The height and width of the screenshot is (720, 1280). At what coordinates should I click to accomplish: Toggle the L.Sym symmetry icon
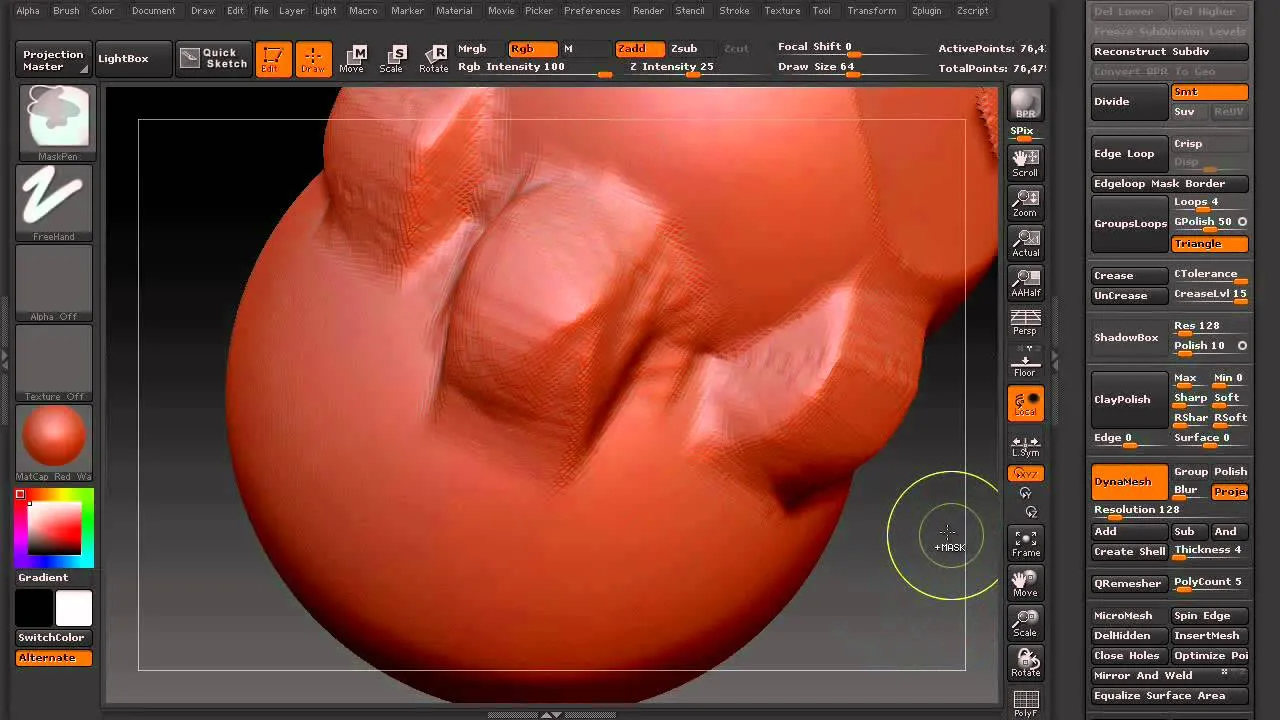1025,446
